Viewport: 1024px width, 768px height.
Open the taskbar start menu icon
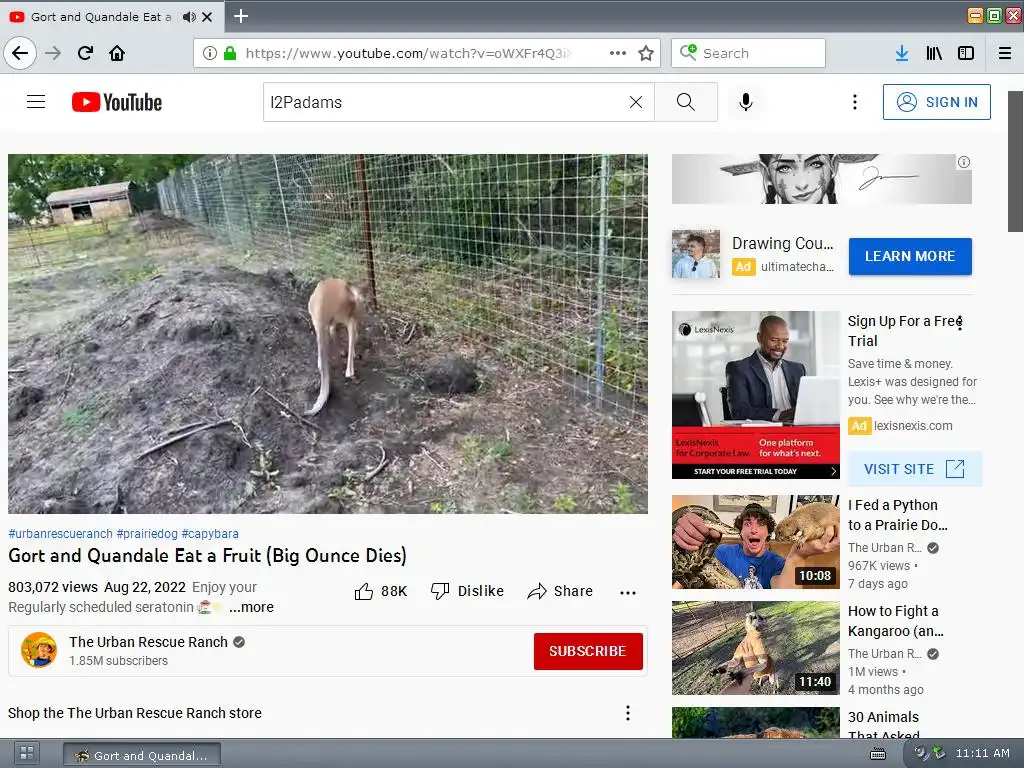[27, 754]
